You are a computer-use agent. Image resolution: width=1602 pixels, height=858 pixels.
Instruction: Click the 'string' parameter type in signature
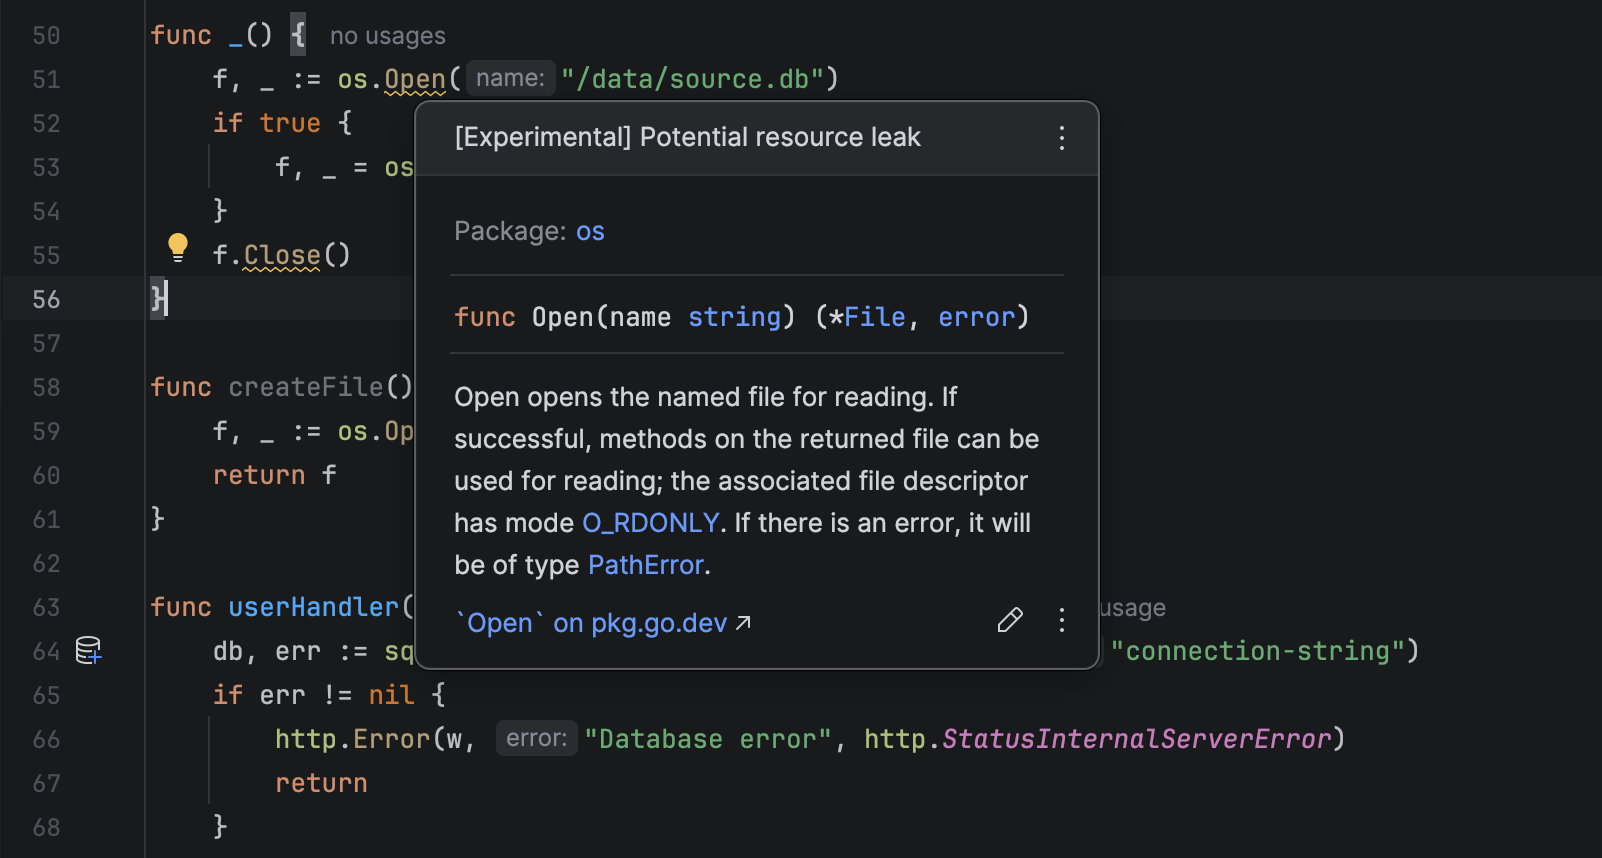pyautogui.click(x=734, y=317)
